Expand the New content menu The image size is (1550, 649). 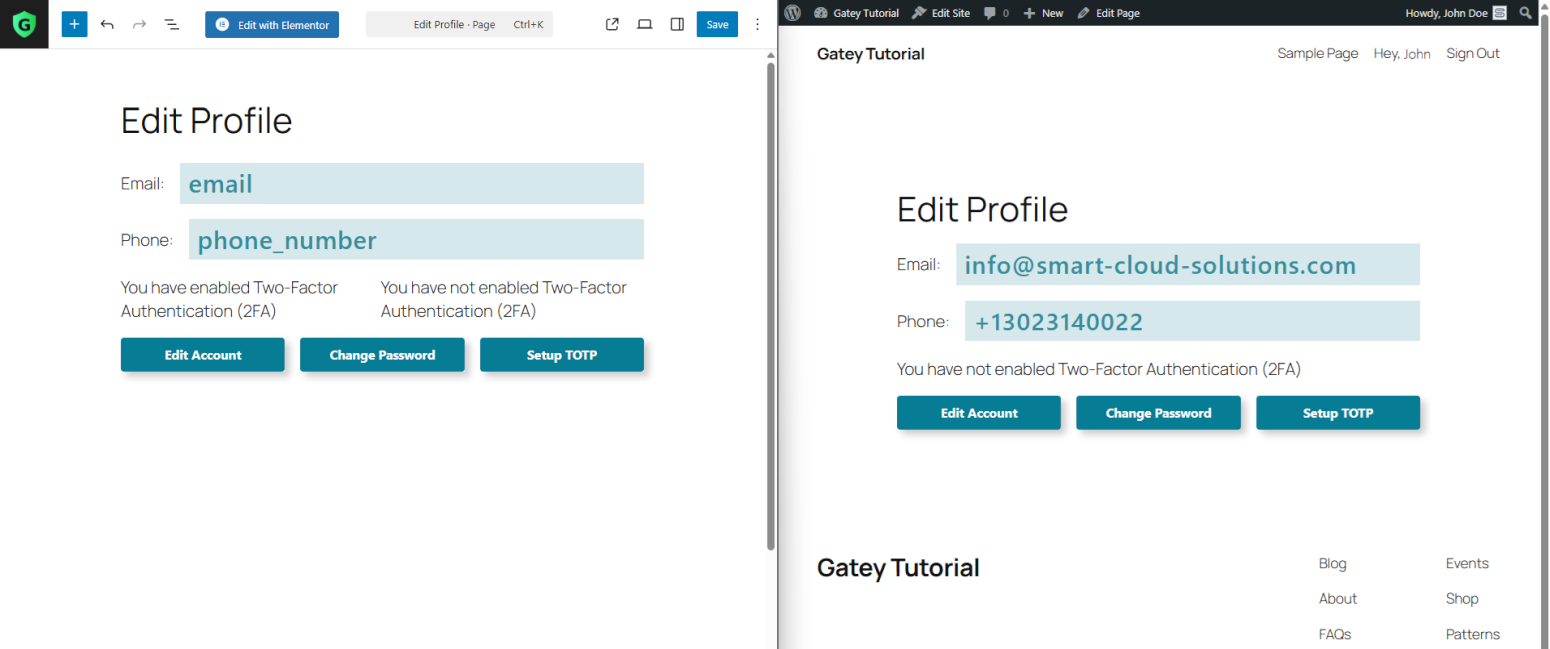tap(1043, 13)
